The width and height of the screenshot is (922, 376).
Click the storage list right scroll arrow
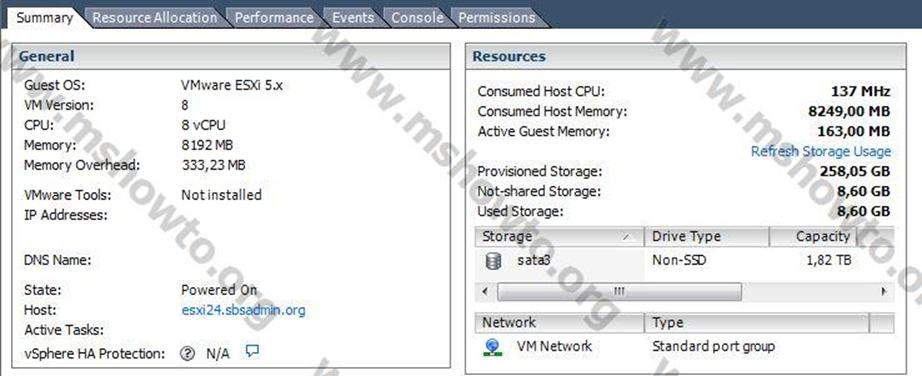pos(883,291)
